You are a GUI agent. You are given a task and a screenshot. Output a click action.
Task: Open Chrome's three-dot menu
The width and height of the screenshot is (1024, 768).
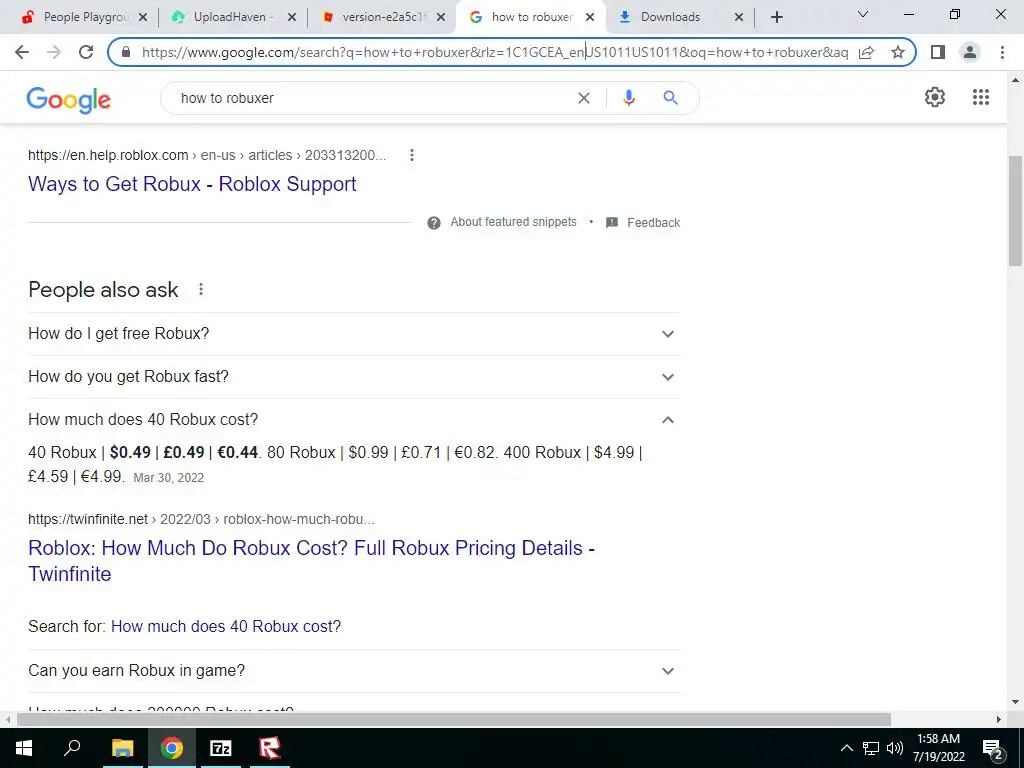(1002, 52)
